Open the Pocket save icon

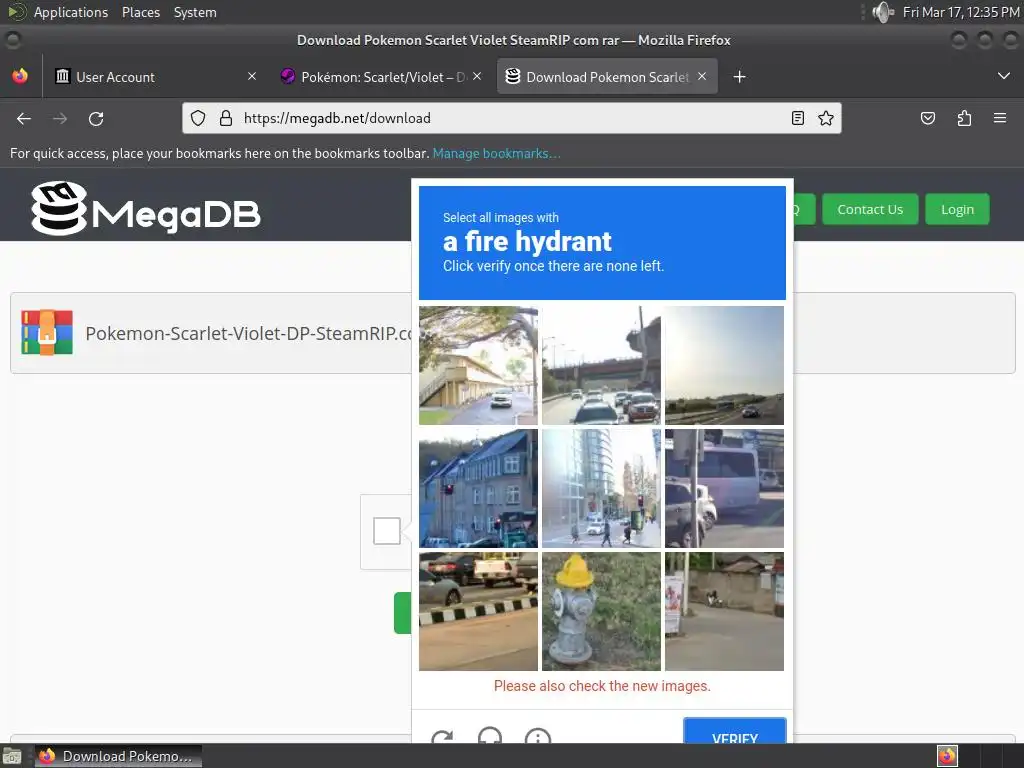(927, 118)
